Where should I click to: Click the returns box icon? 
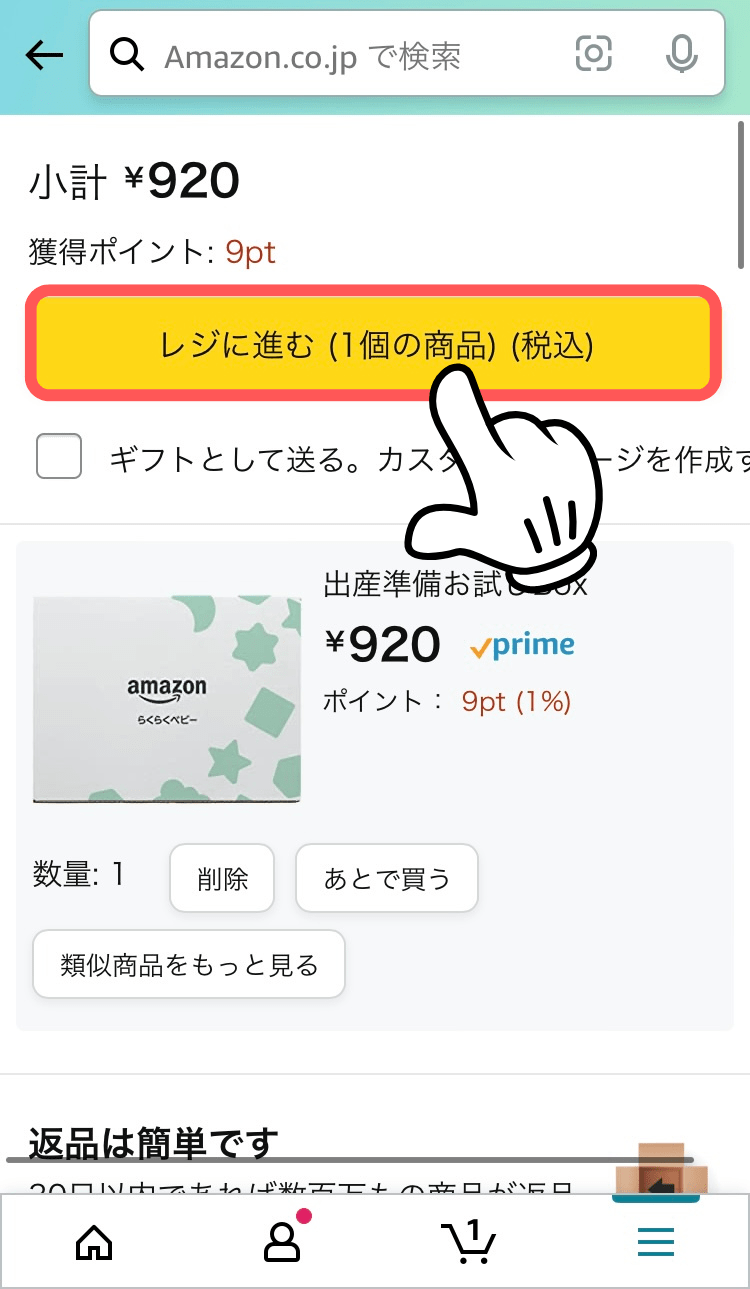(661, 1171)
